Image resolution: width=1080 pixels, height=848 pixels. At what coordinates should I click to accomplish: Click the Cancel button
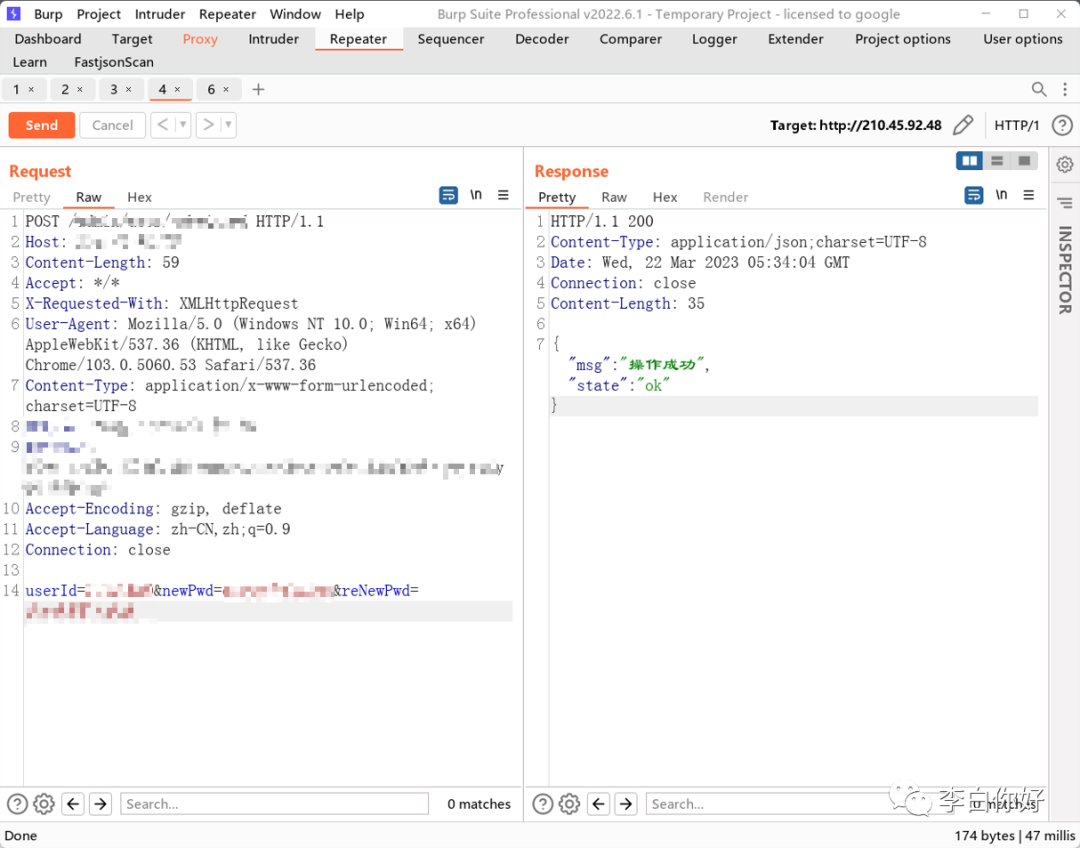click(x=112, y=125)
